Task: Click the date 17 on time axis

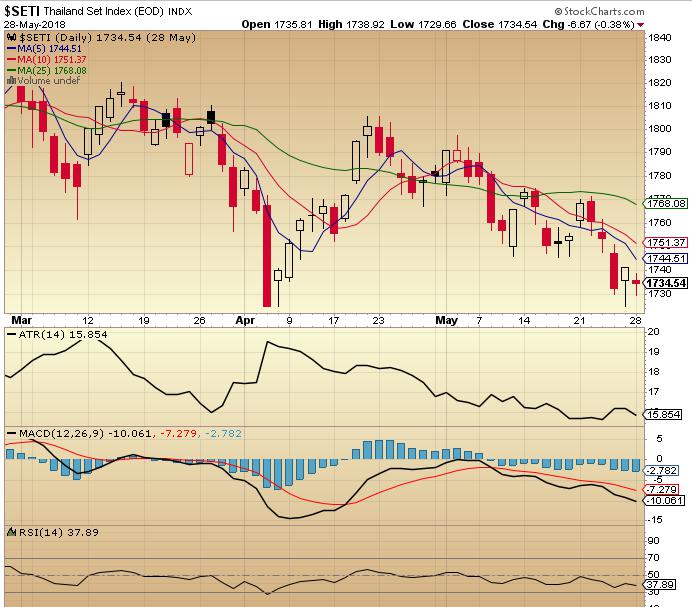Action: pyautogui.click(x=334, y=320)
